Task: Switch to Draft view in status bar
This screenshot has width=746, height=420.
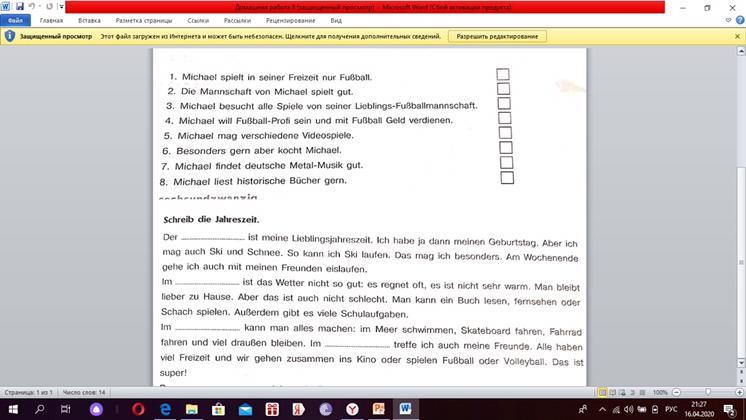Action: click(642, 392)
